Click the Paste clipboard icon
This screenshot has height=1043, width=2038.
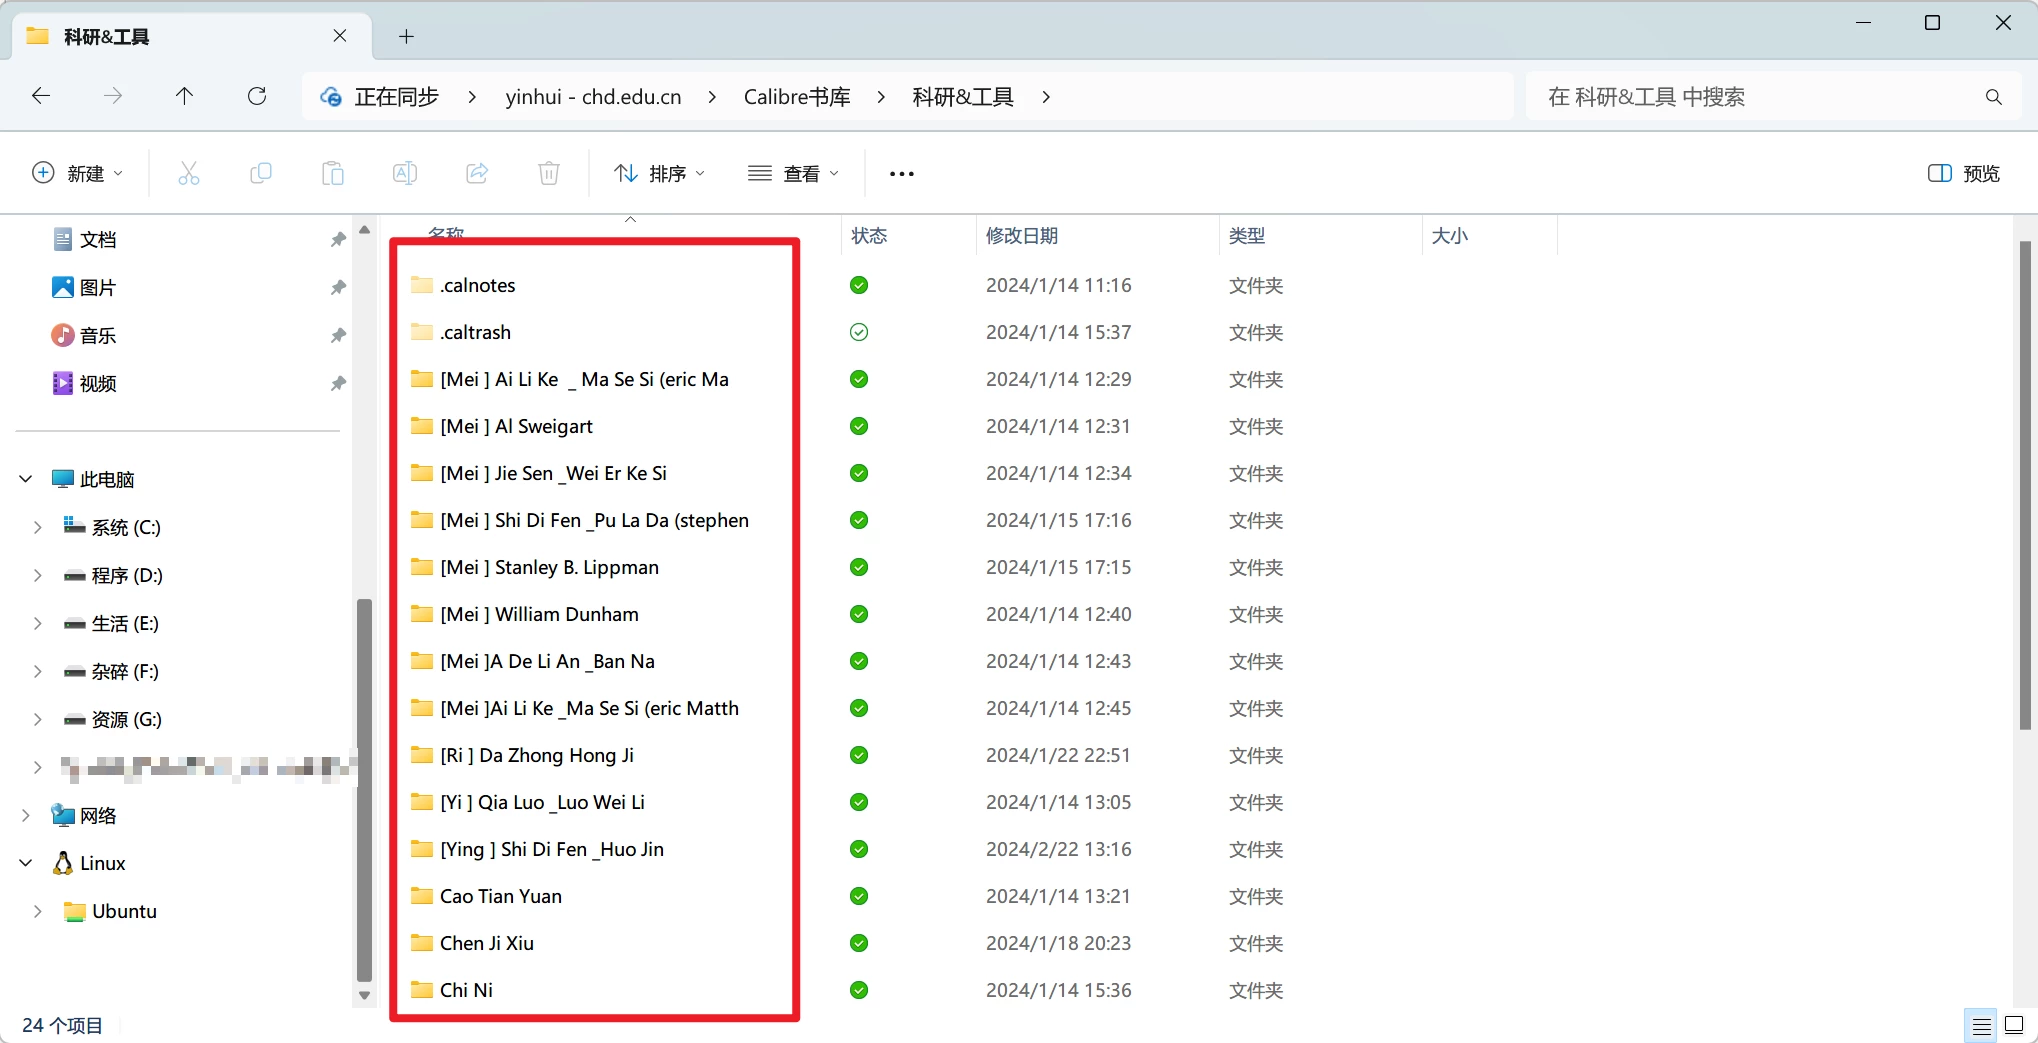(333, 173)
